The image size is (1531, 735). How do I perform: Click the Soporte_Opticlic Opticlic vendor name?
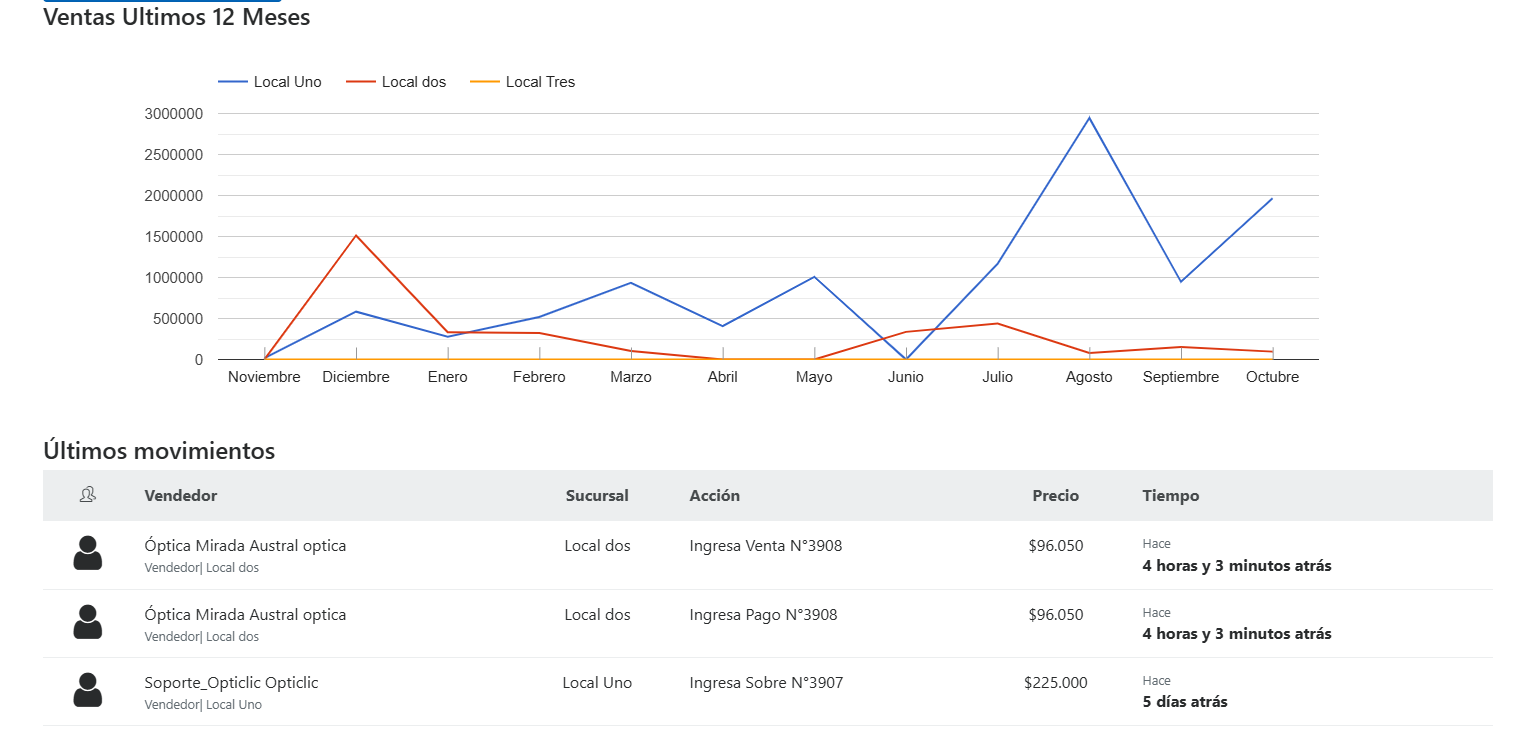(231, 682)
